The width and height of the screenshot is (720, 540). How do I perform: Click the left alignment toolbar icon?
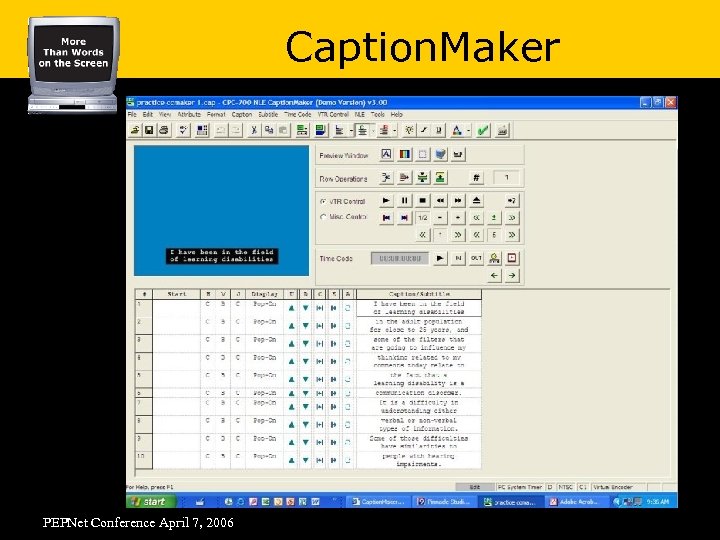coord(340,130)
